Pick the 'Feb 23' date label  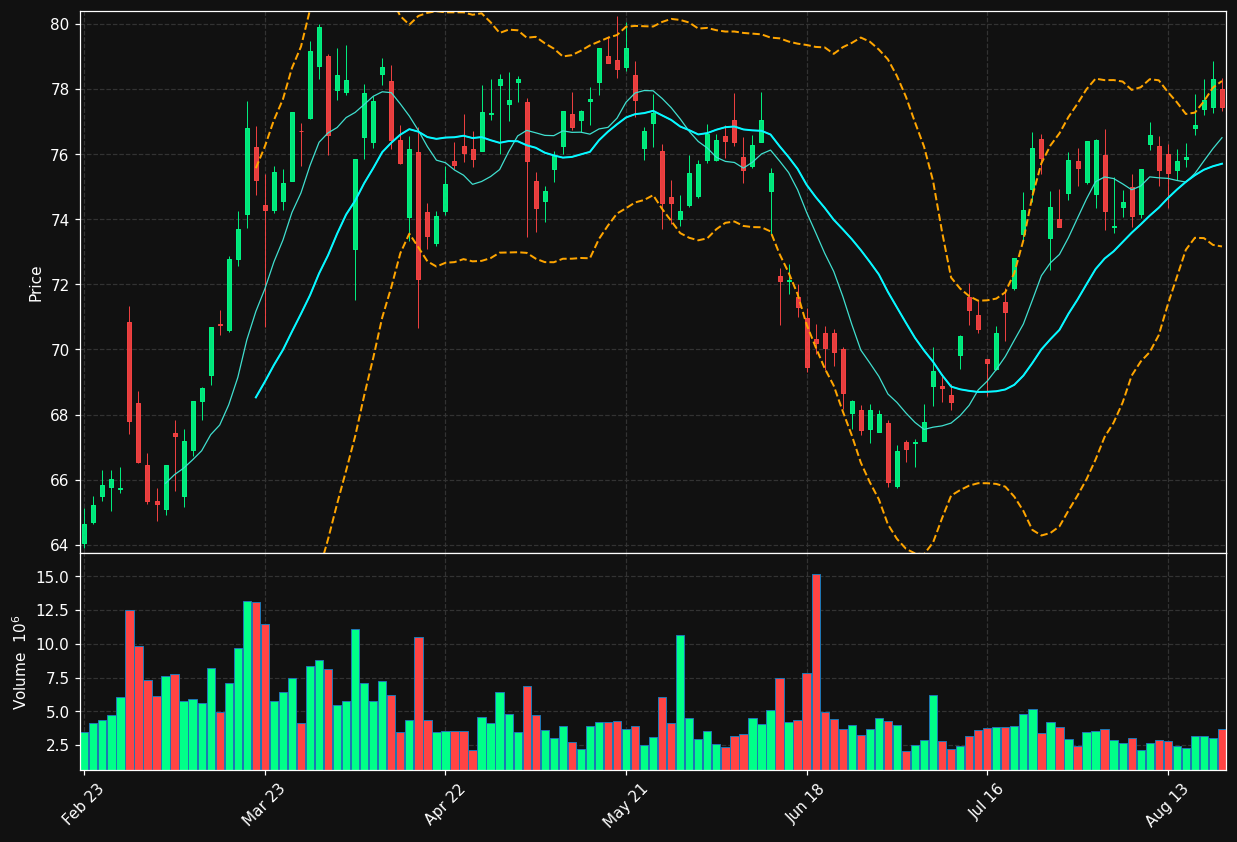[82, 804]
